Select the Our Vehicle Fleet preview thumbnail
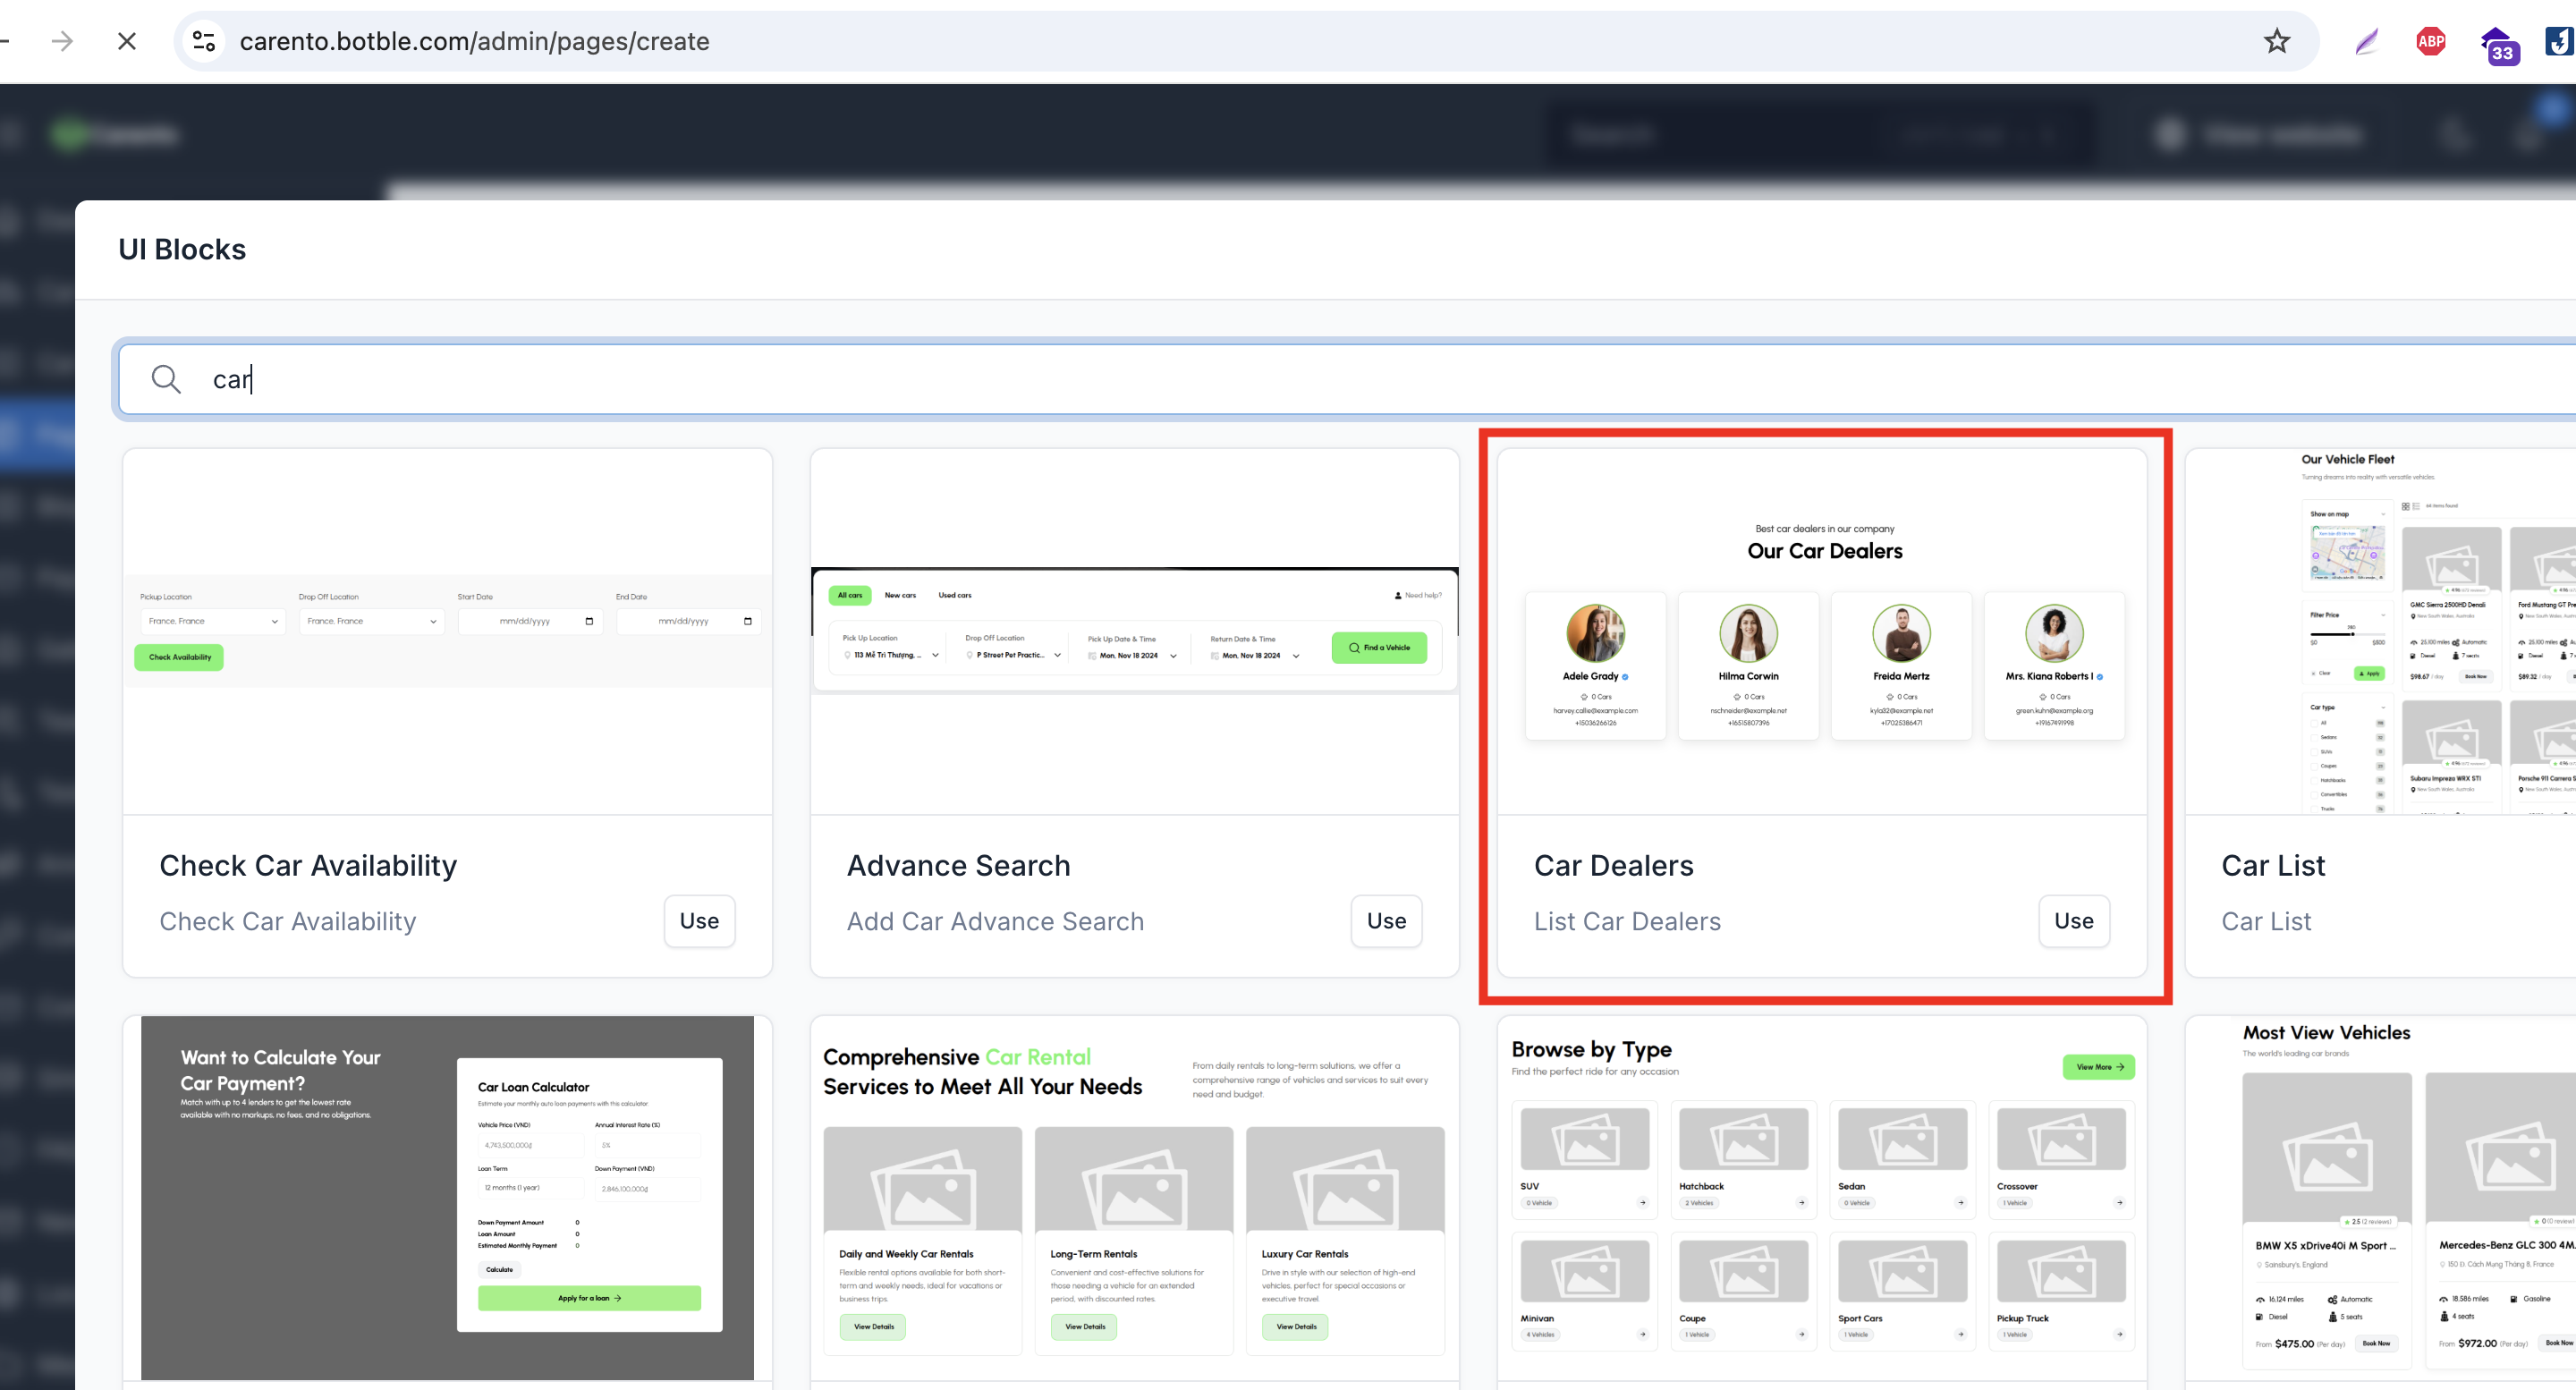Image resolution: width=2576 pixels, height=1390 pixels. coord(2382,631)
